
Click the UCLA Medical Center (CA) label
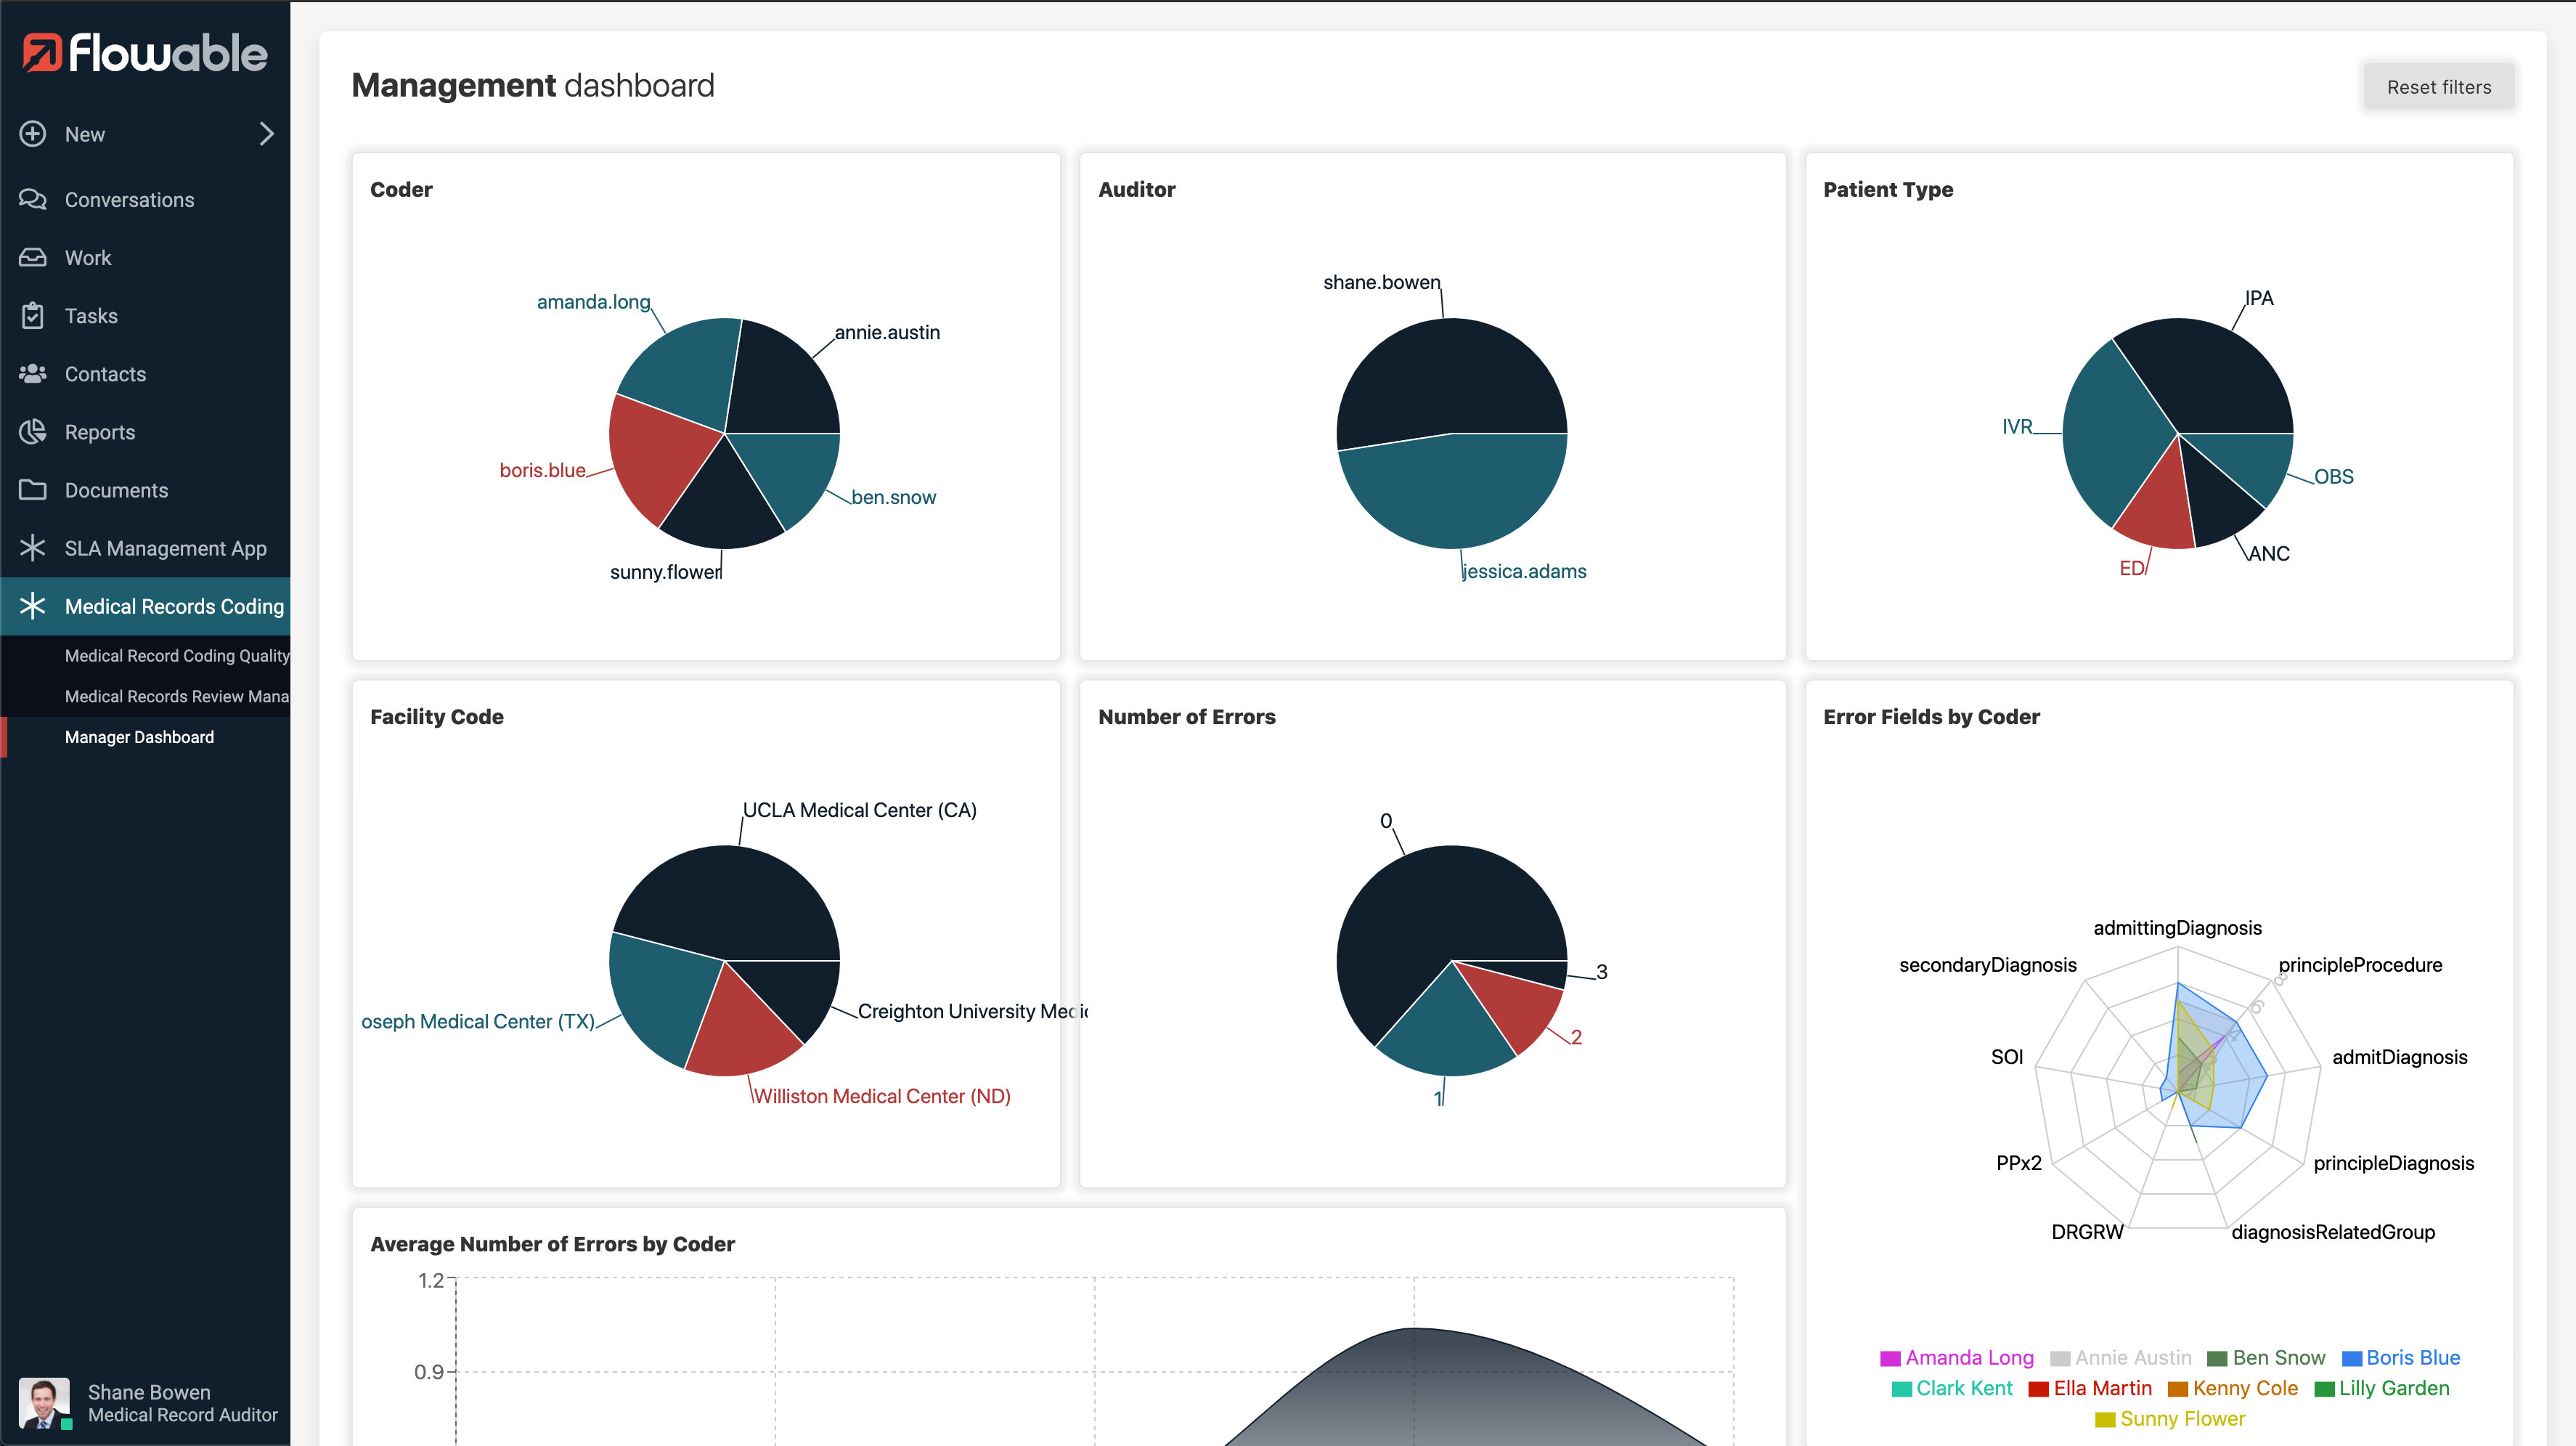pyautogui.click(x=859, y=810)
